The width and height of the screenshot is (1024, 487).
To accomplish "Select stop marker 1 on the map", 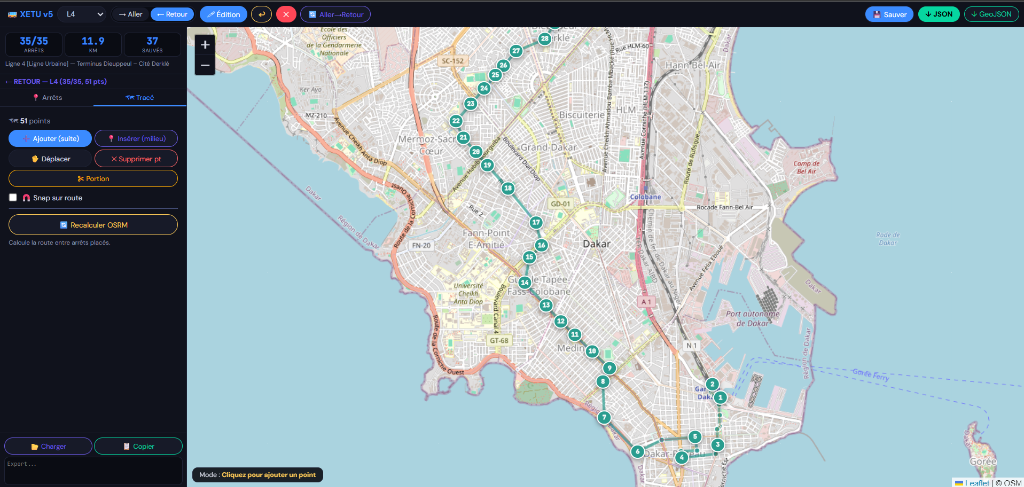I will 720,397.
